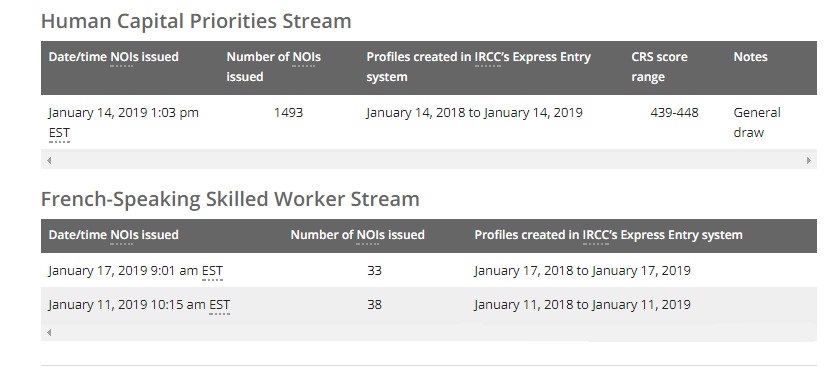Click January 11, 2019 10:15 am cell
Viewport: 840px width, 369px height.
139,305
